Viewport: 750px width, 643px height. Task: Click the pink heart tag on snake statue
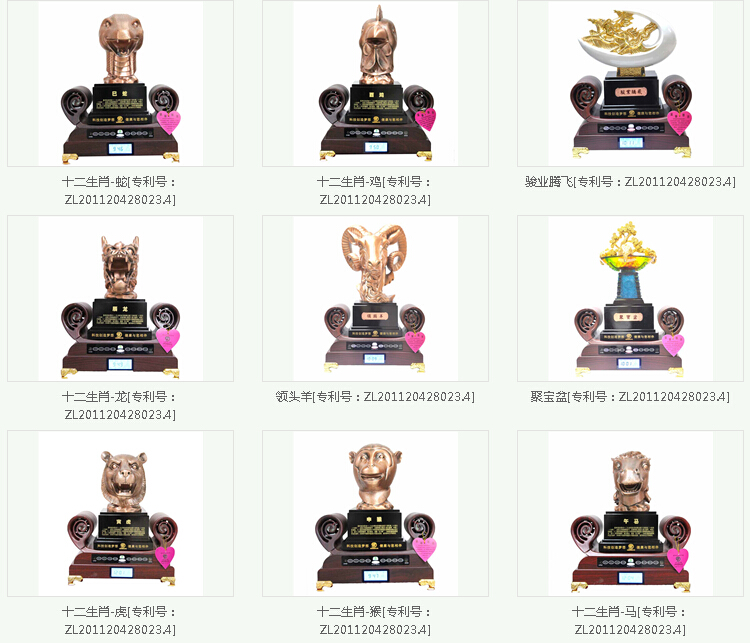pos(168,122)
